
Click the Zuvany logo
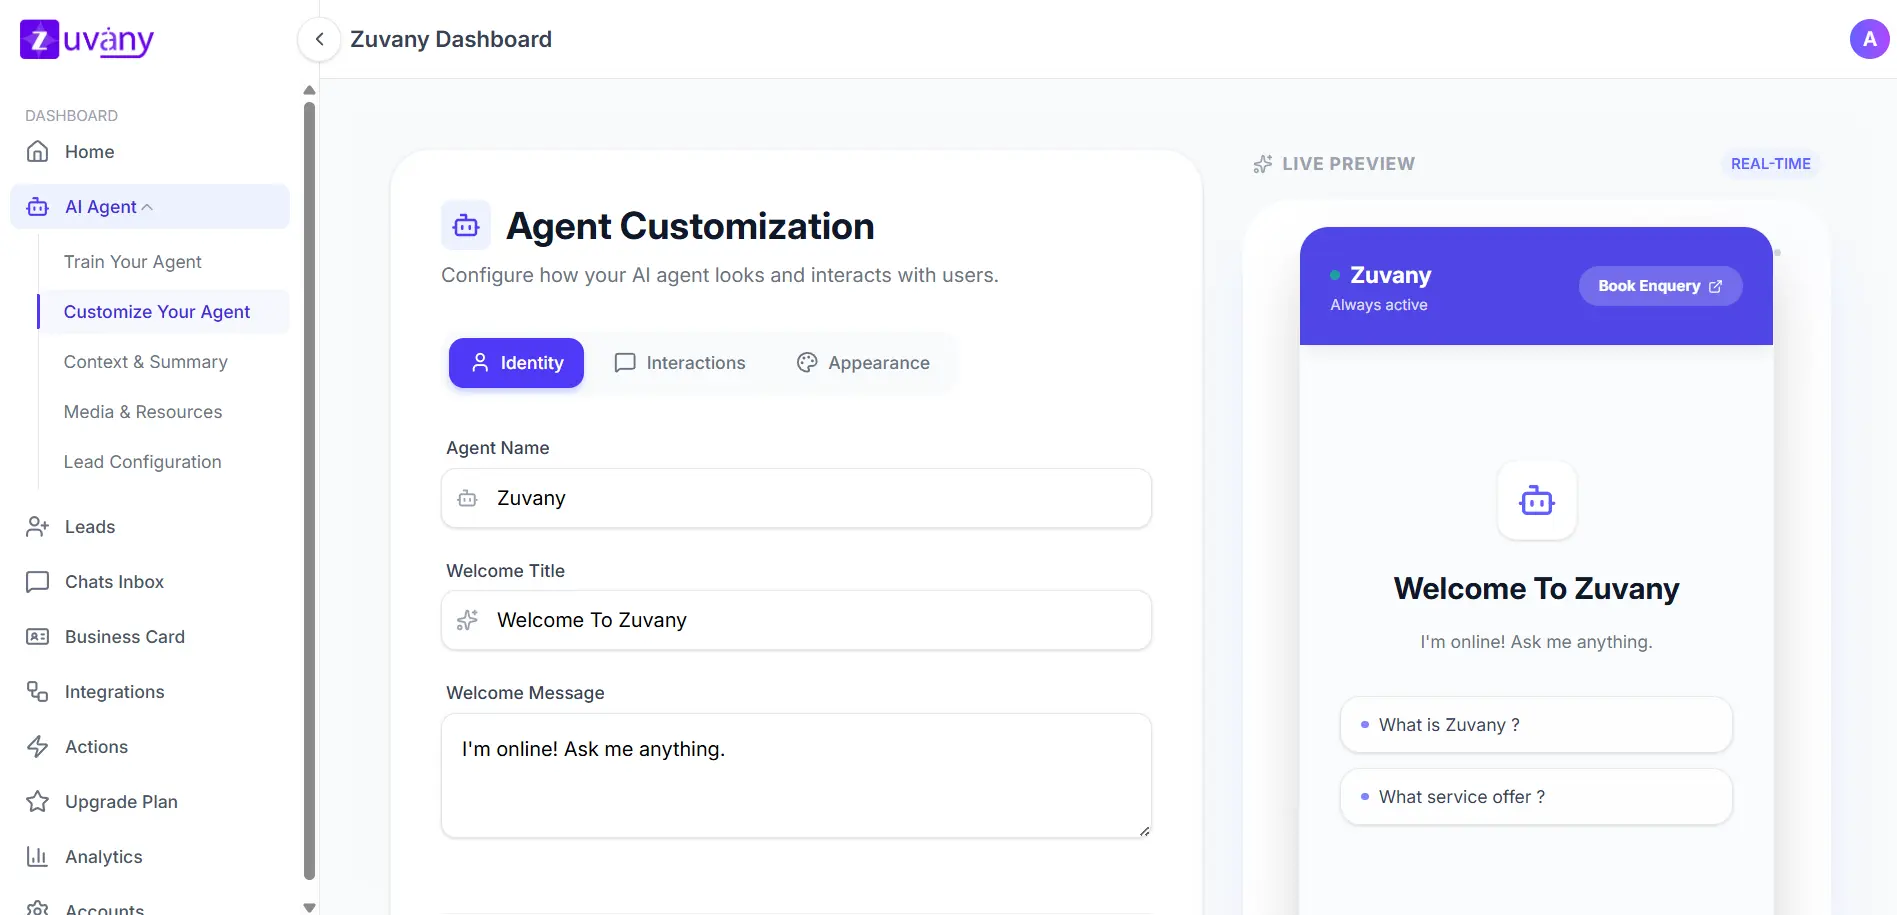pyautogui.click(x=87, y=39)
